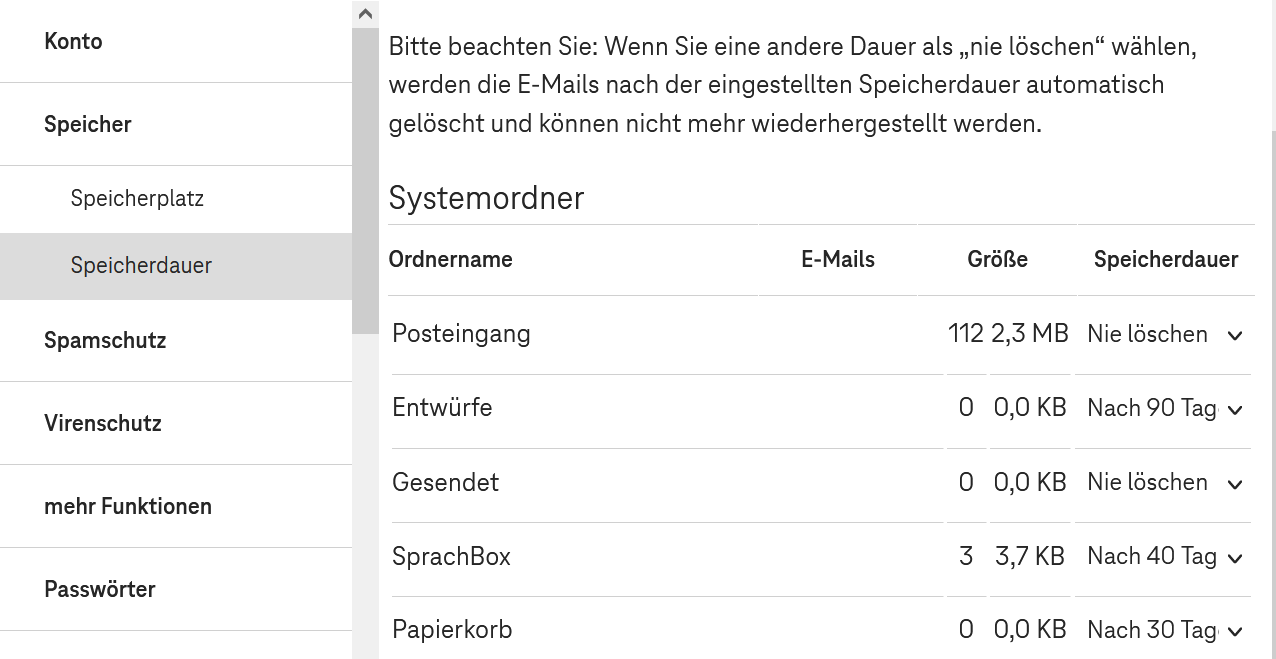
Task: Click chevron arrow beside Papierkorb duration
Action: [1235, 632]
